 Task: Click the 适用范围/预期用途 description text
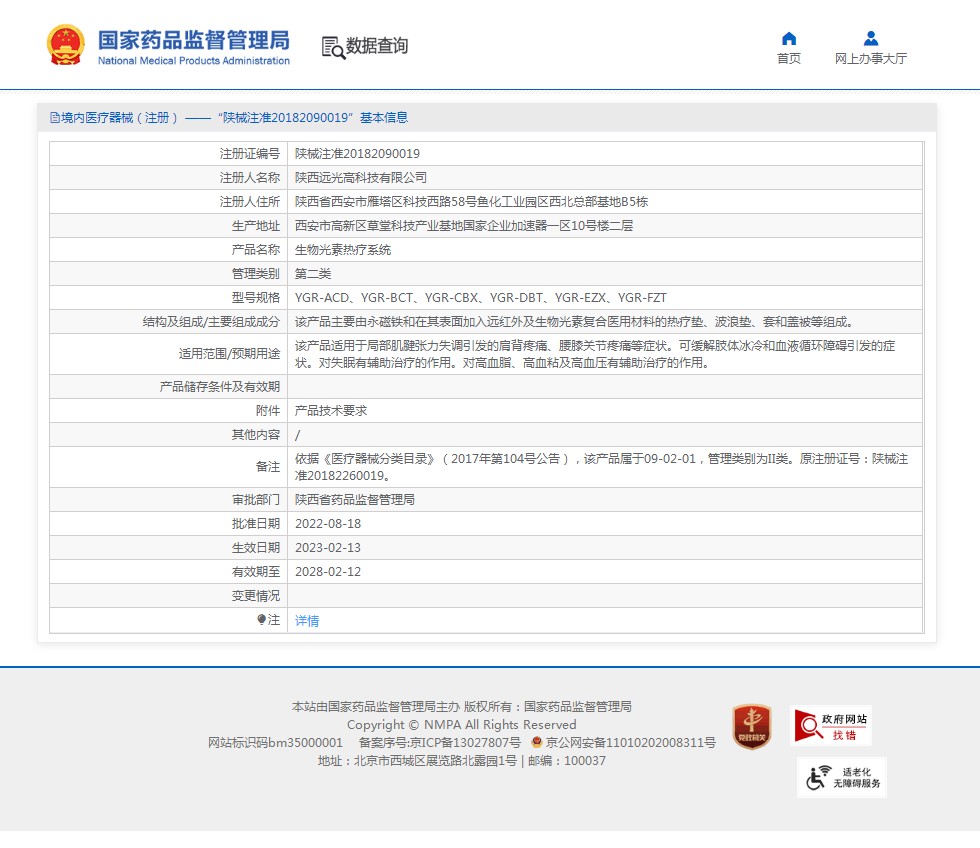[x=595, y=354]
